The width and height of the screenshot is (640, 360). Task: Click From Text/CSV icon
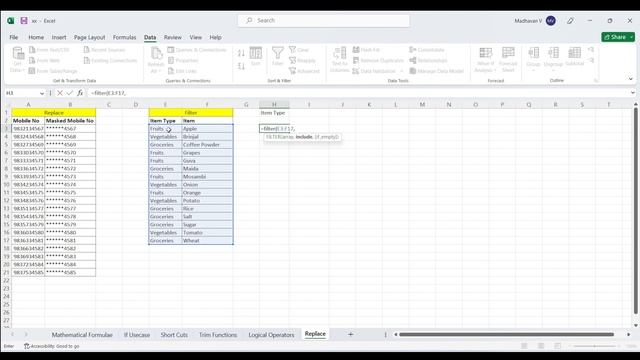tap(32, 50)
